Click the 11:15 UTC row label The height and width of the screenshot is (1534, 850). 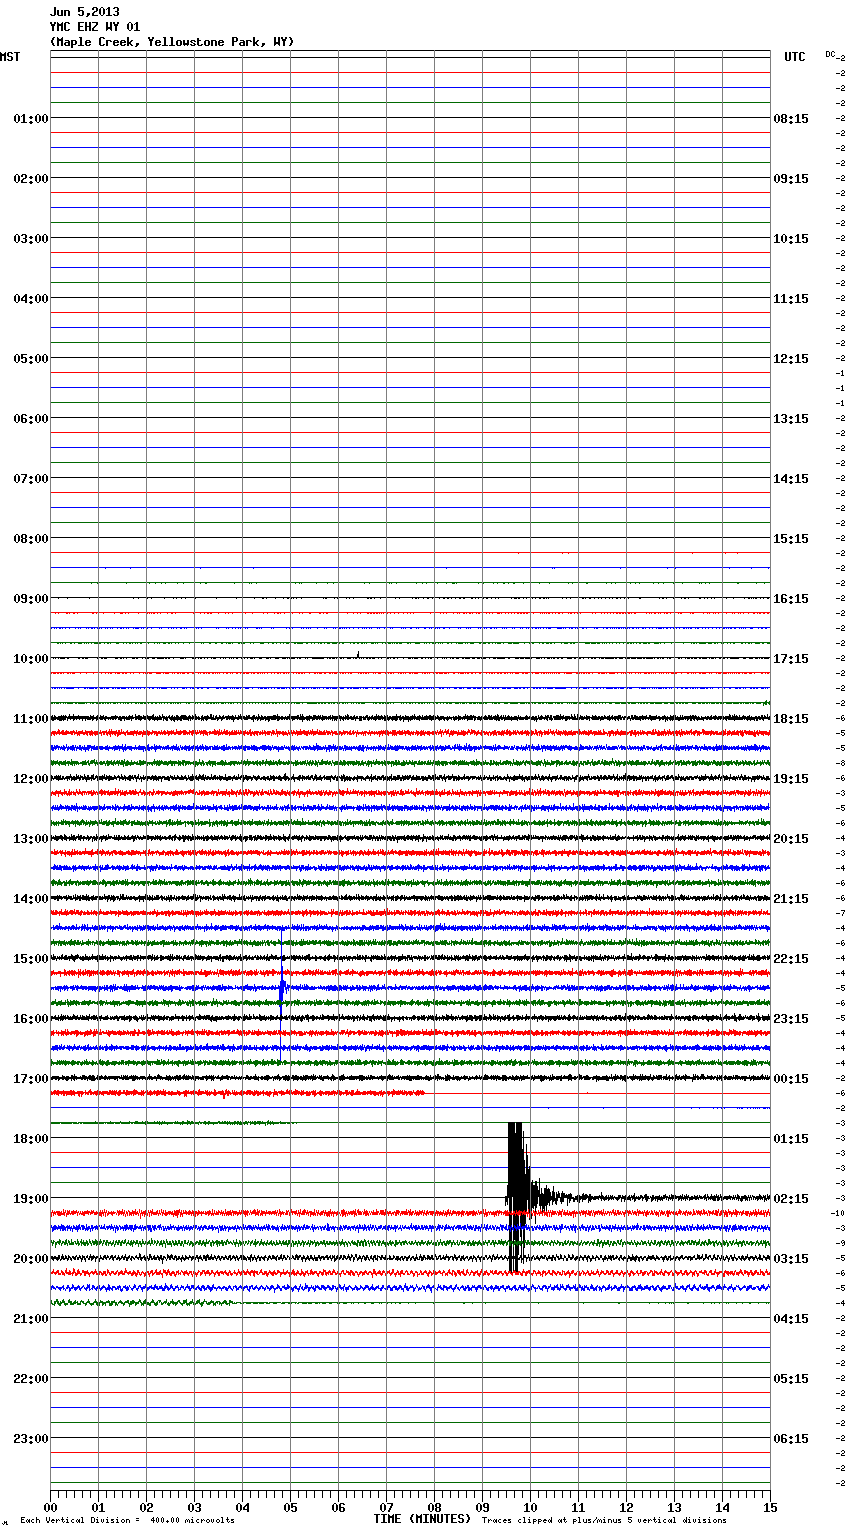coord(791,298)
